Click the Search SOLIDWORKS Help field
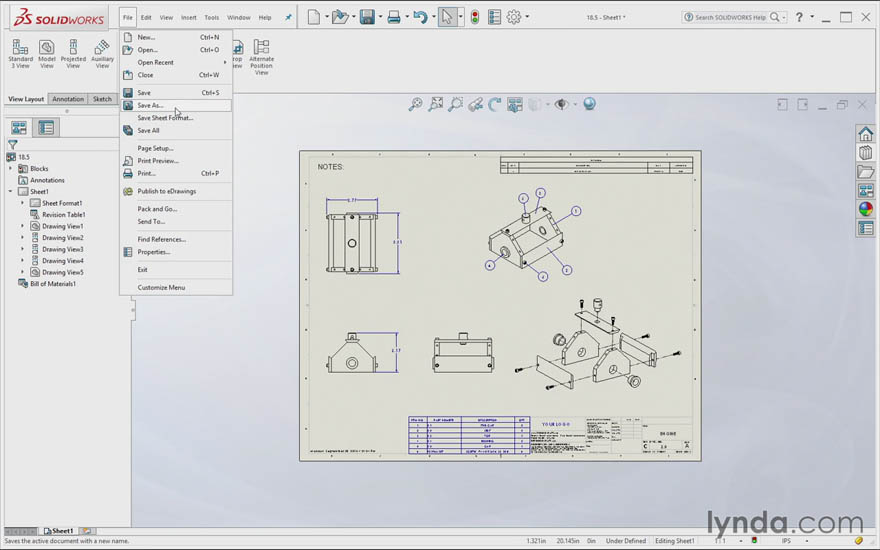This screenshot has width=880, height=550. coord(730,17)
